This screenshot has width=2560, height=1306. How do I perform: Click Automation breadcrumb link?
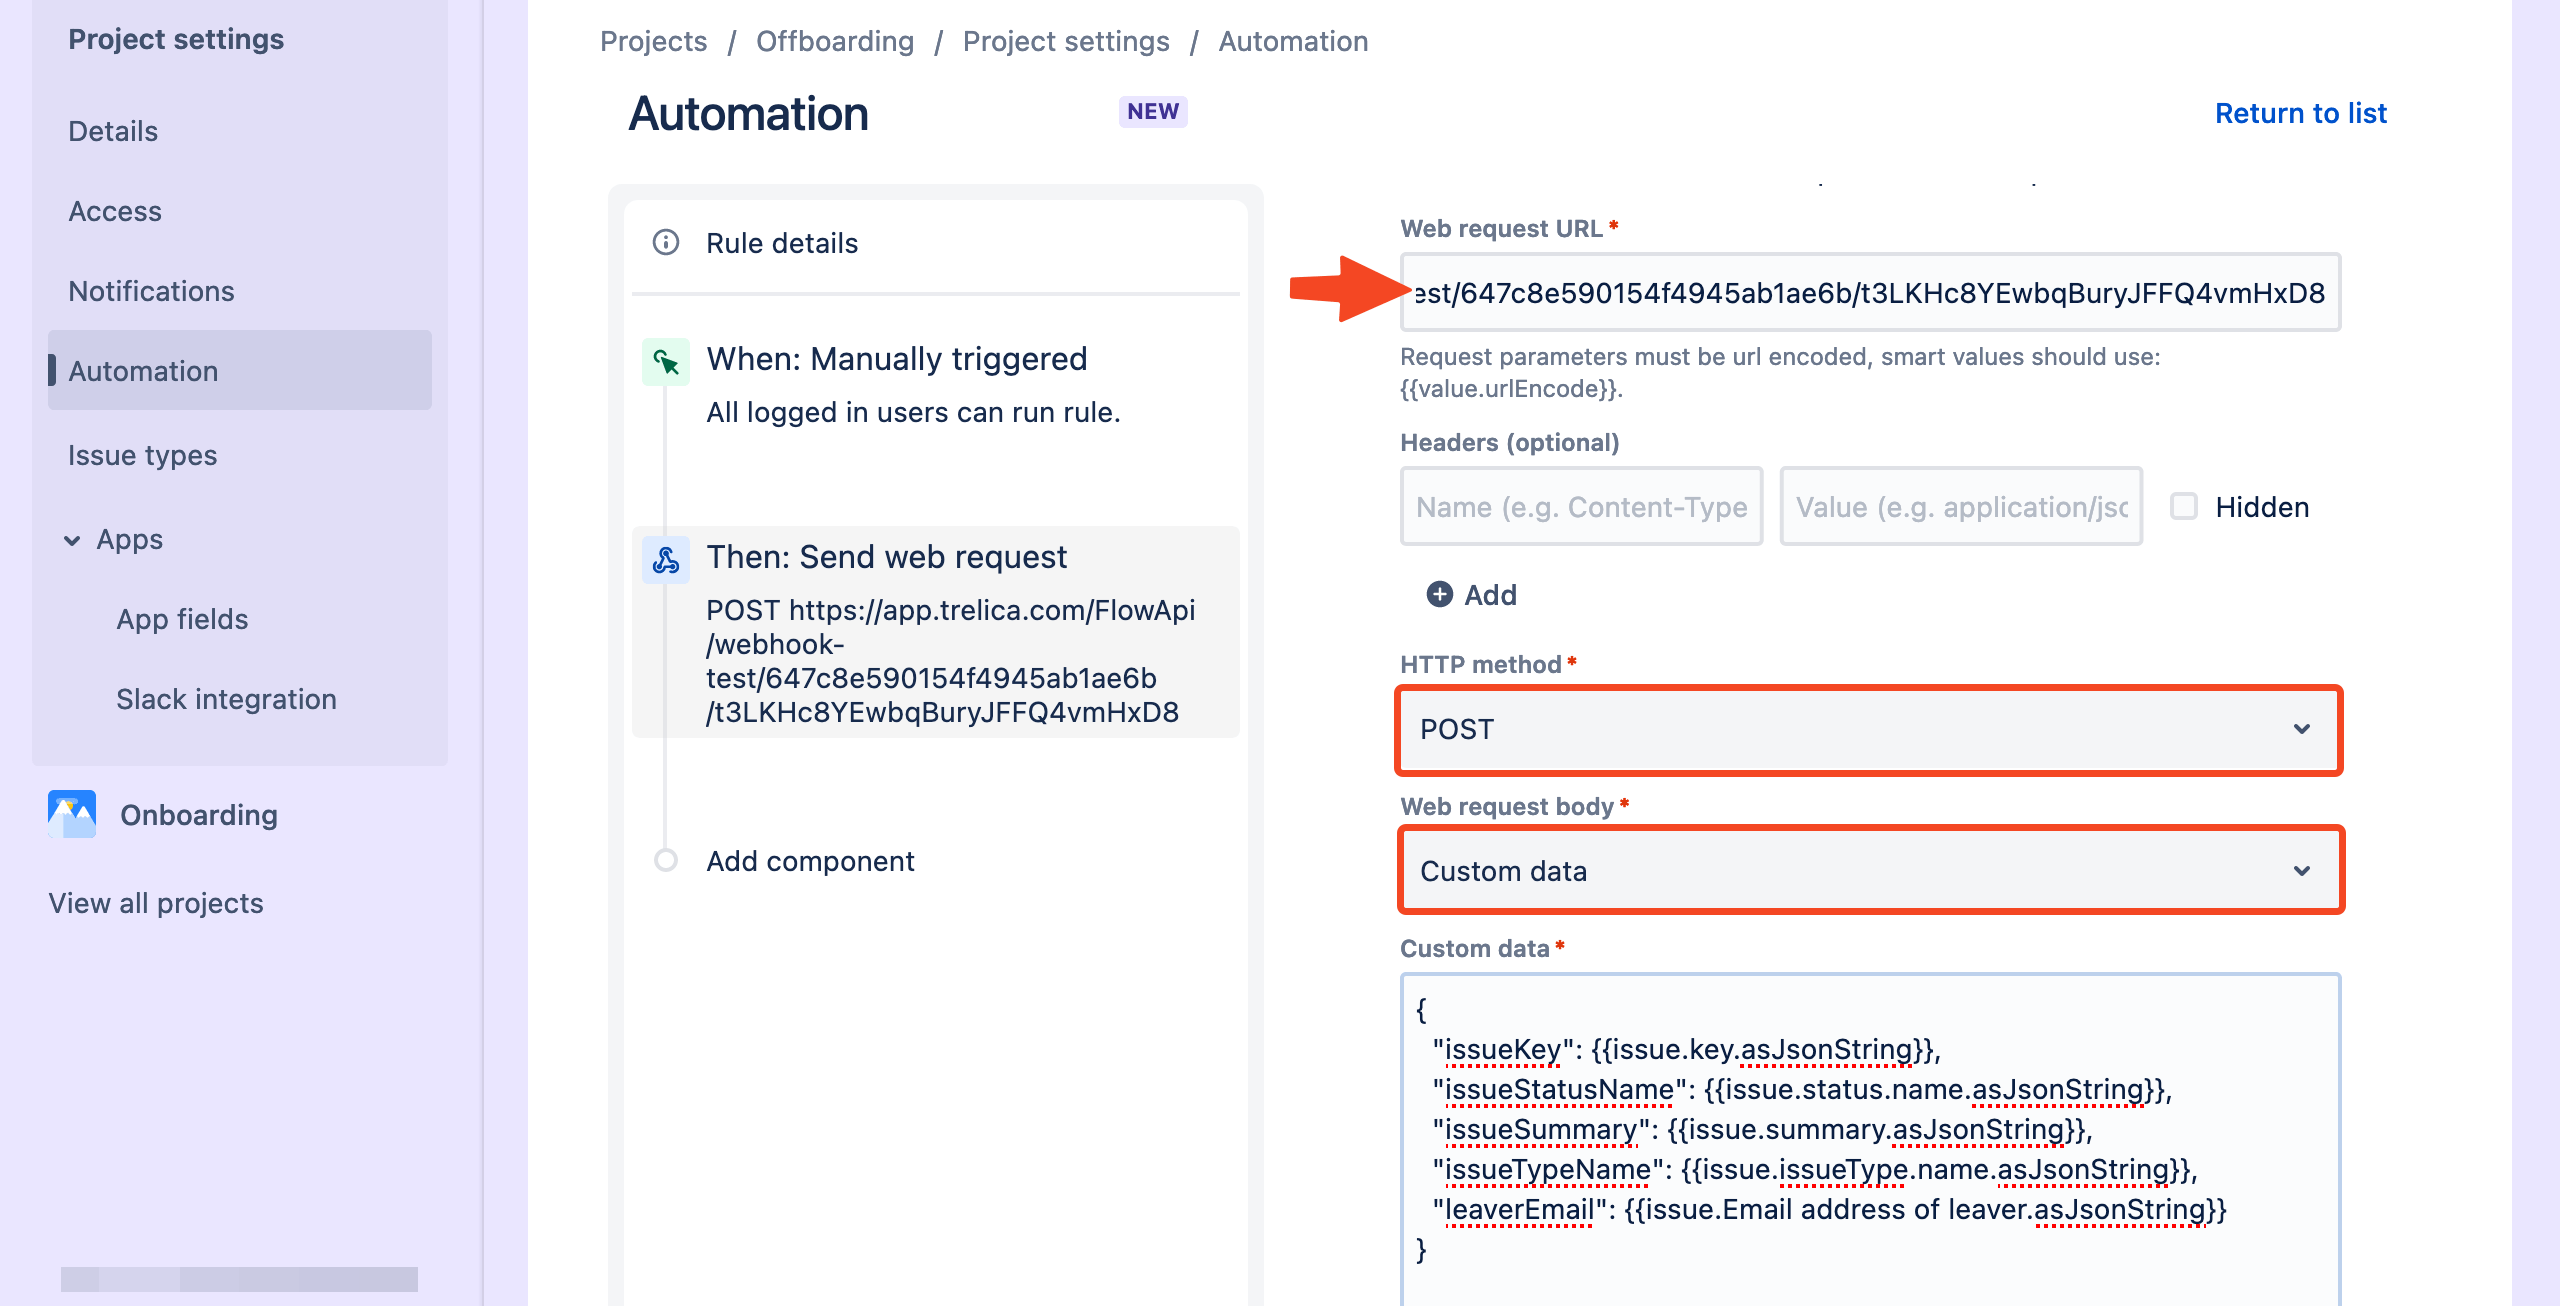pos(1293,41)
